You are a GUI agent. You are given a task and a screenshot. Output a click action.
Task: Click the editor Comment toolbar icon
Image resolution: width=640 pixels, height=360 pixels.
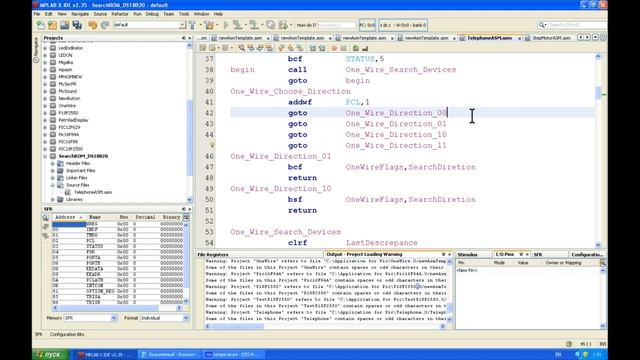356,48
